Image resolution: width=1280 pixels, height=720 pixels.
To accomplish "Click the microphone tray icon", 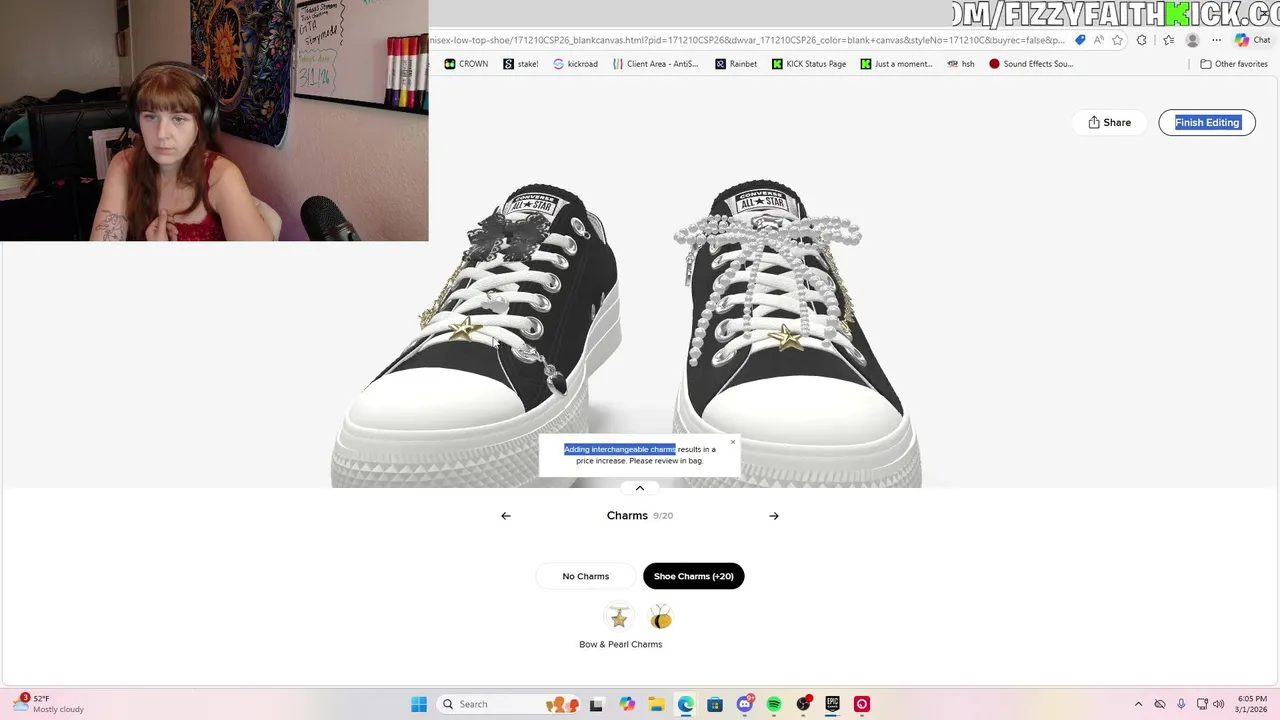I will pos(1181,704).
